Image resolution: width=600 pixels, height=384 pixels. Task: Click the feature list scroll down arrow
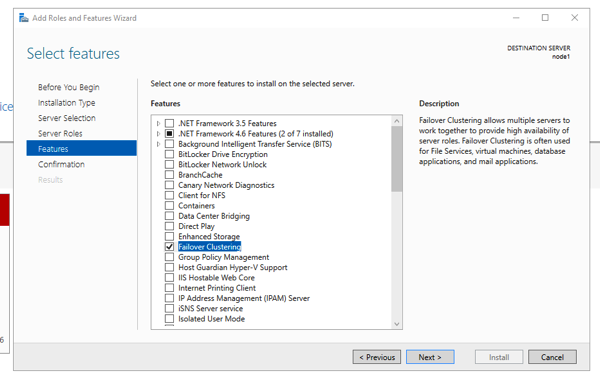[x=397, y=324]
